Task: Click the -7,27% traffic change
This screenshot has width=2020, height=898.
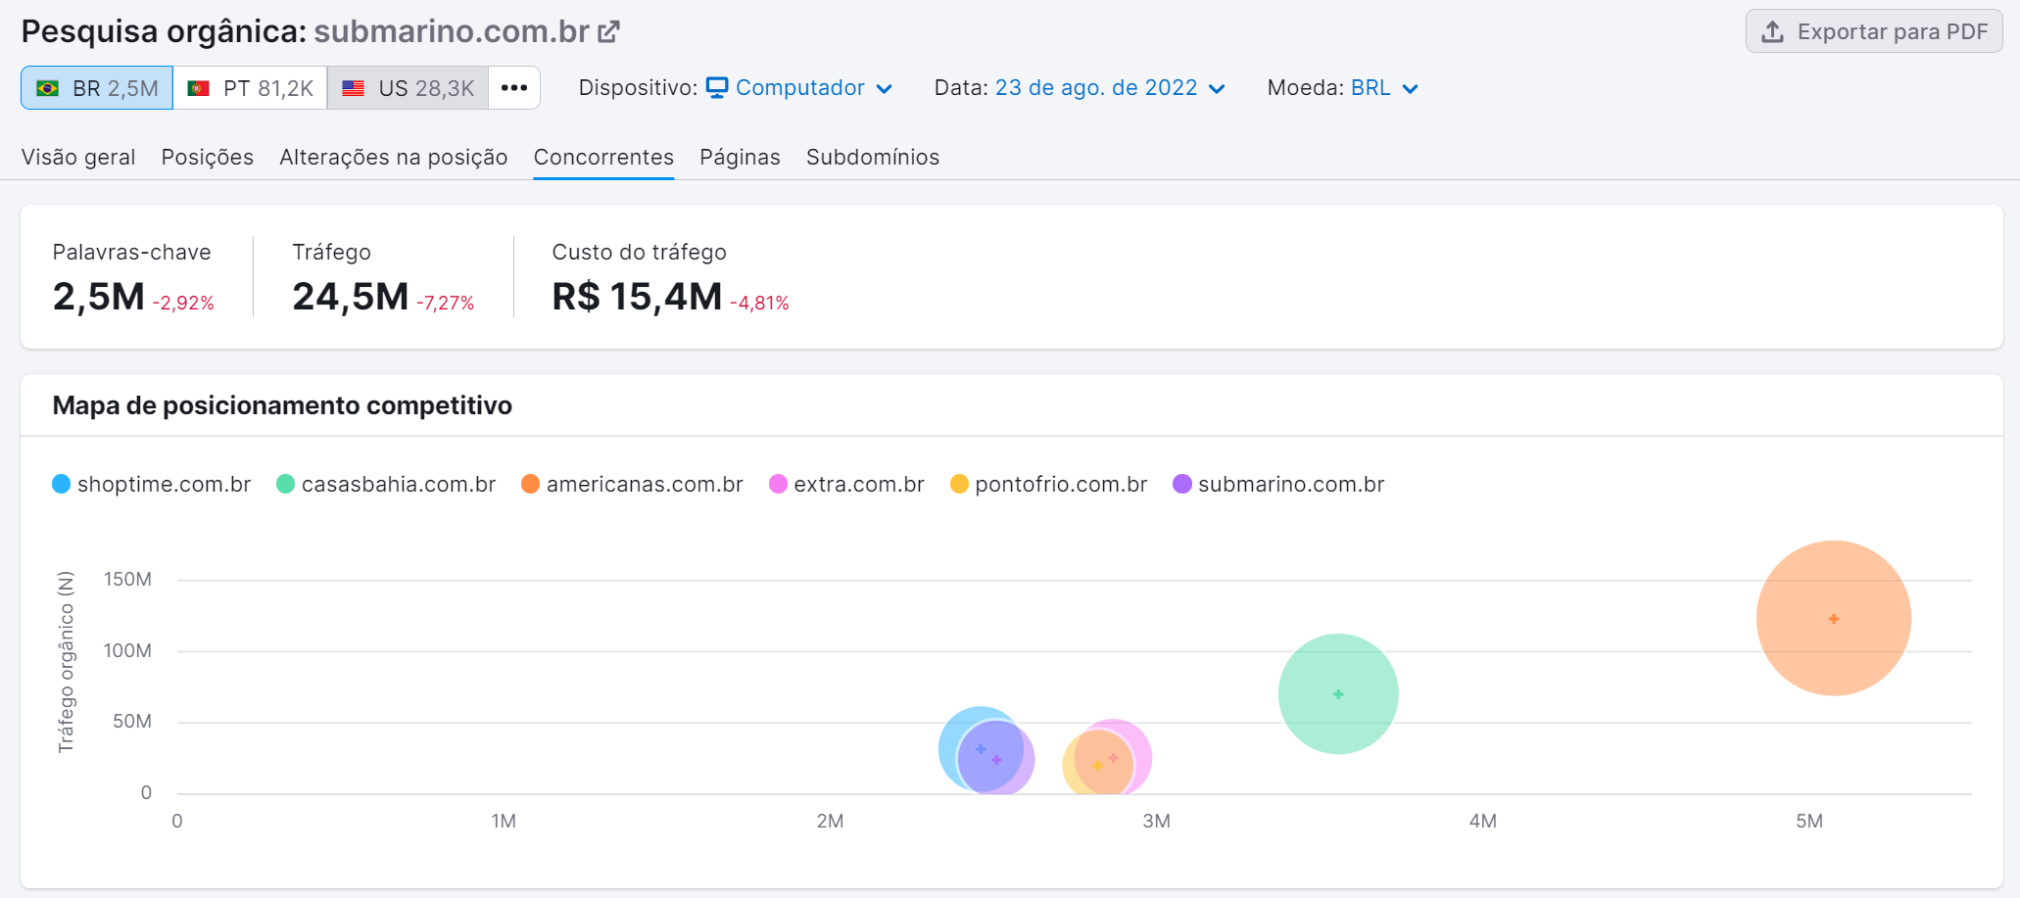Action: coord(445,303)
